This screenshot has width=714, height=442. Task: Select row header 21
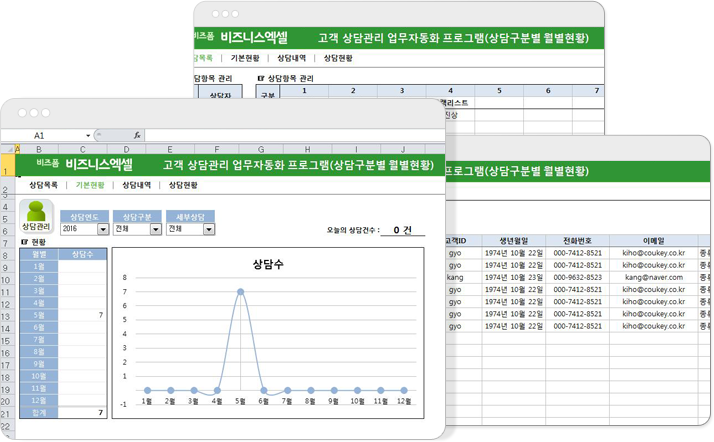coord(6,414)
